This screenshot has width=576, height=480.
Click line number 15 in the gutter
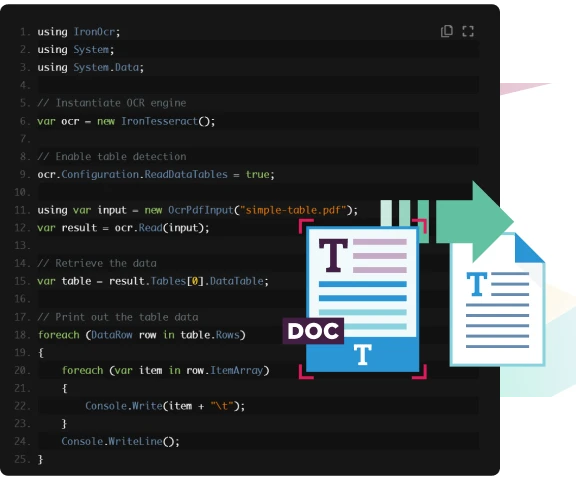point(22,281)
